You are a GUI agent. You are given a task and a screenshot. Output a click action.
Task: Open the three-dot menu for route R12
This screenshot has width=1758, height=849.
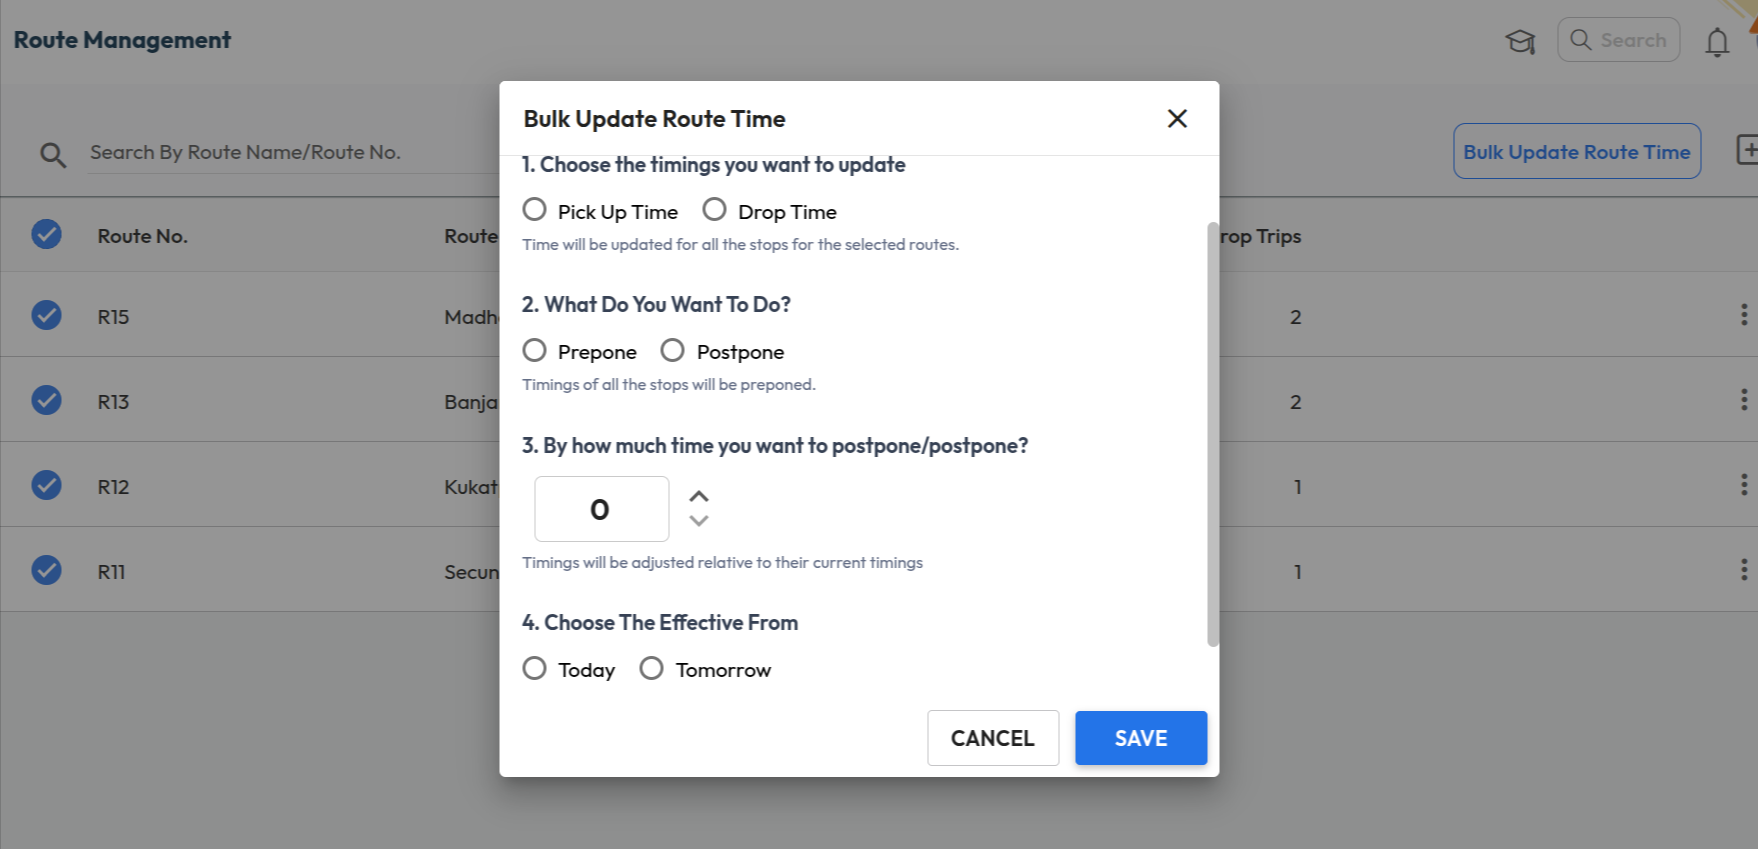1743,486
